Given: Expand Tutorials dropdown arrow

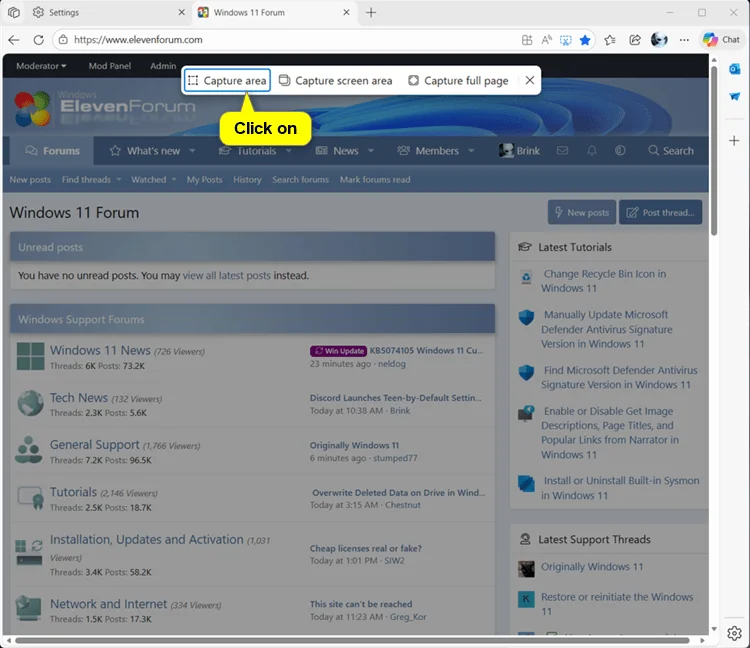Looking at the screenshot, I should click(x=288, y=151).
